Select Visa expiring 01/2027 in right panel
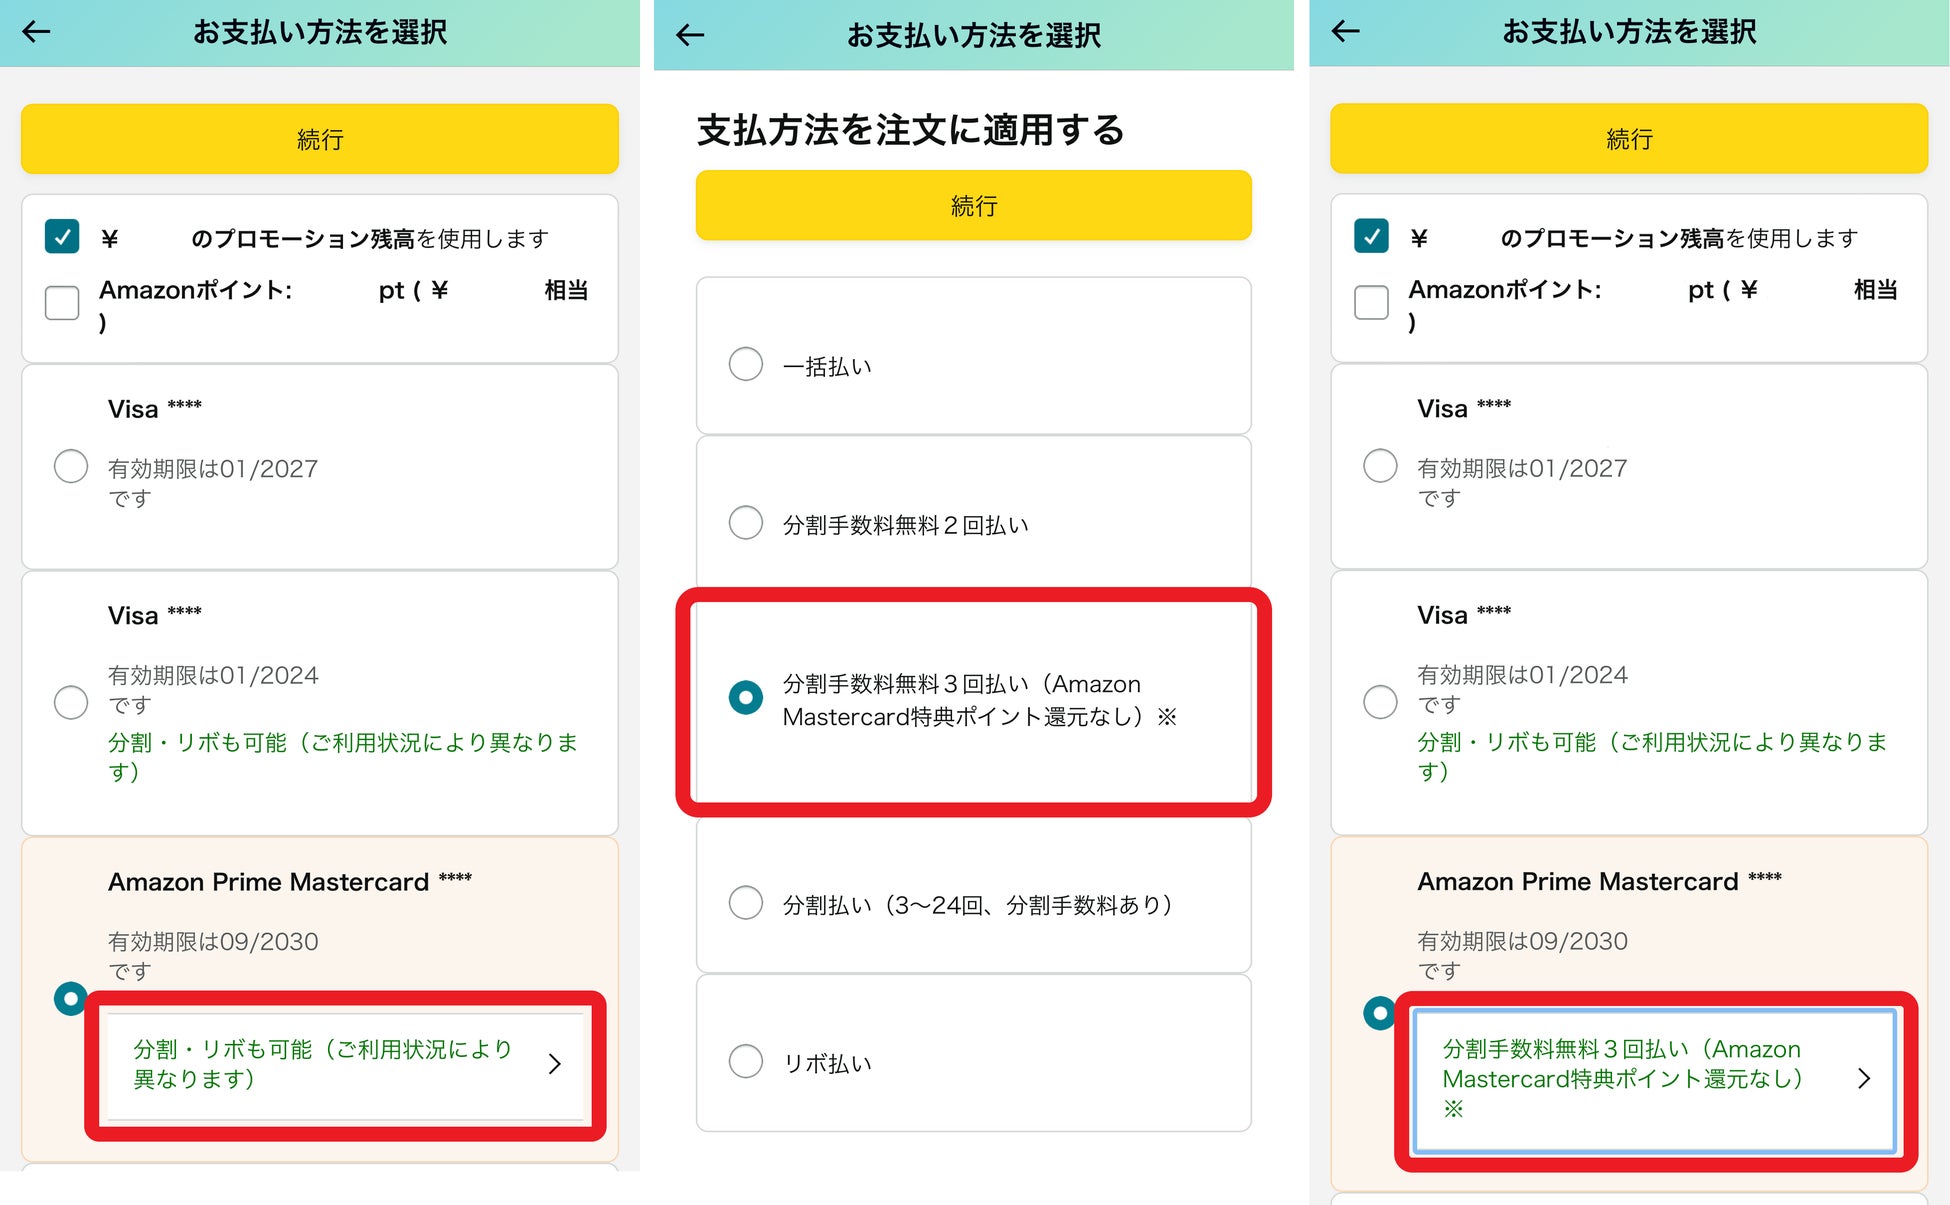This screenshot has height=1205, width=1950. pos(1380,466)
